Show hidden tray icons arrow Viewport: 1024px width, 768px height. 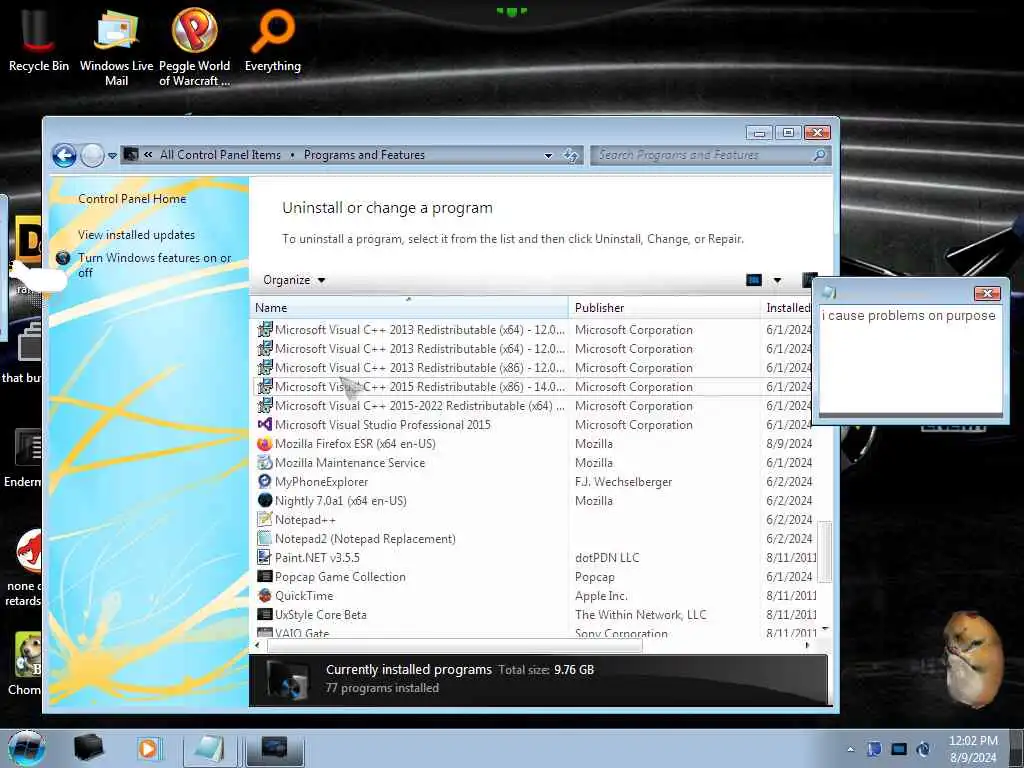click(850, 749)
